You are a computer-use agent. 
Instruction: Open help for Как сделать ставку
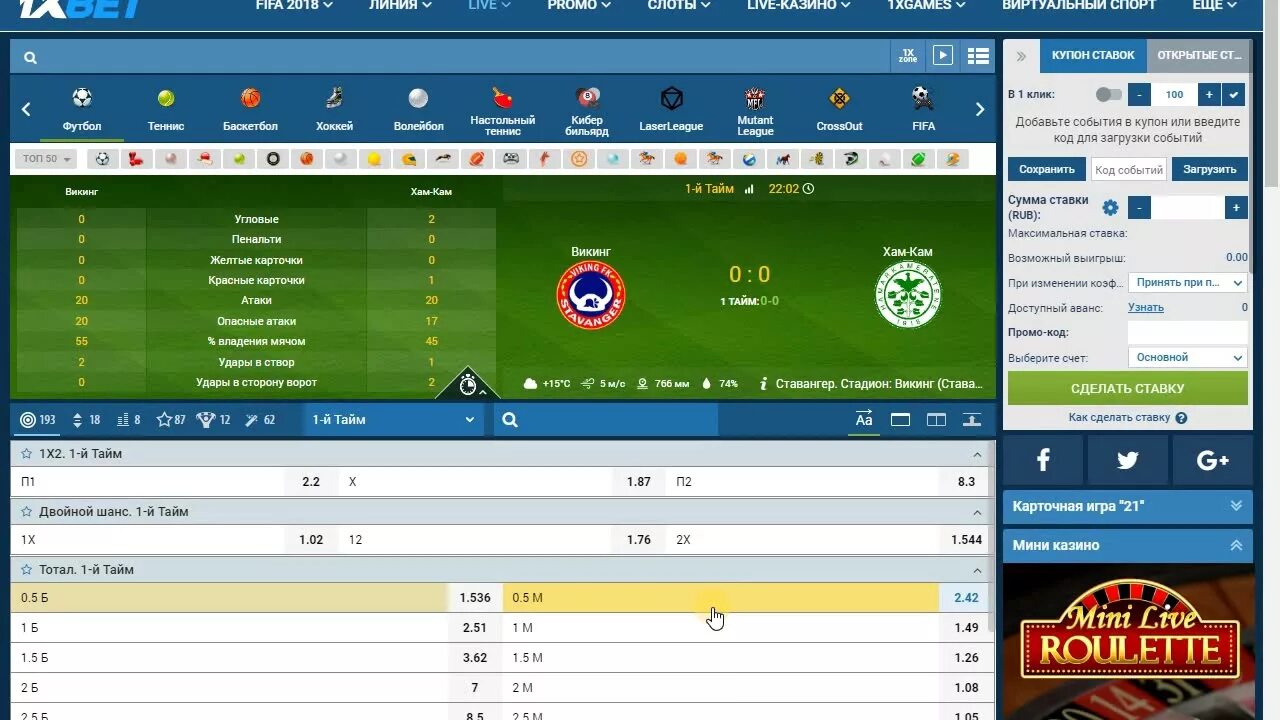pos(1181,418)
